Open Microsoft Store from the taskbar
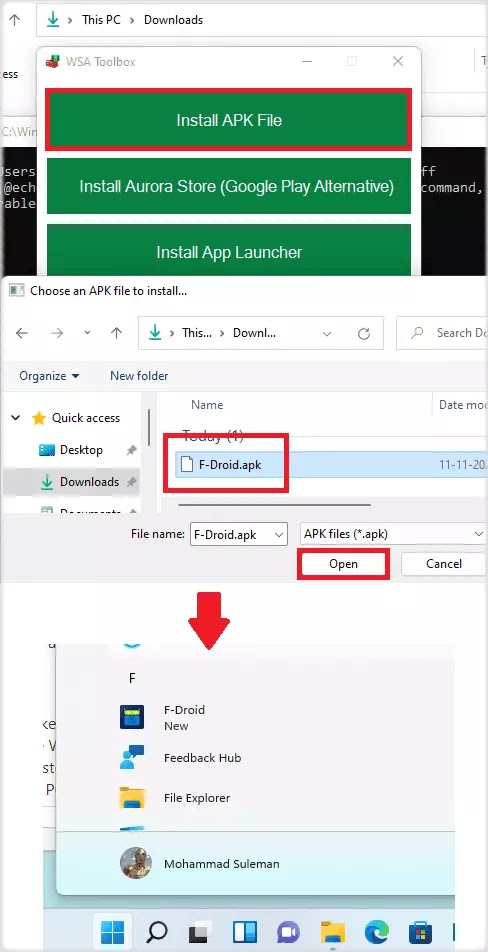 click(420, 931)
